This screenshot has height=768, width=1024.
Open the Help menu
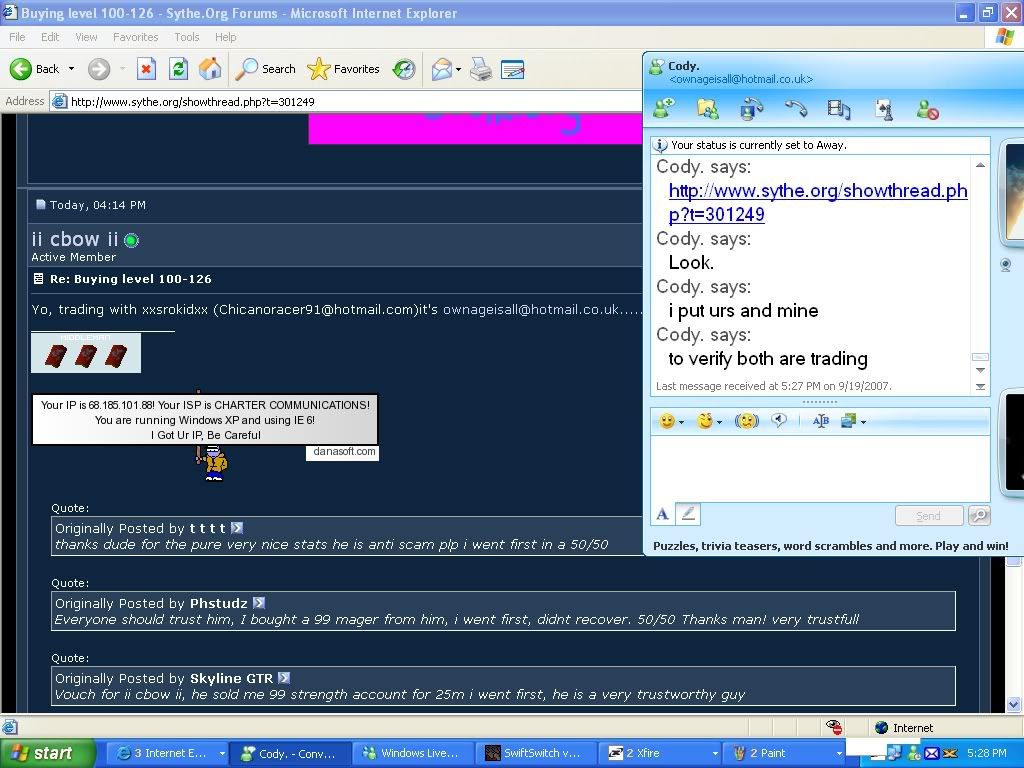tap(225, 37)
